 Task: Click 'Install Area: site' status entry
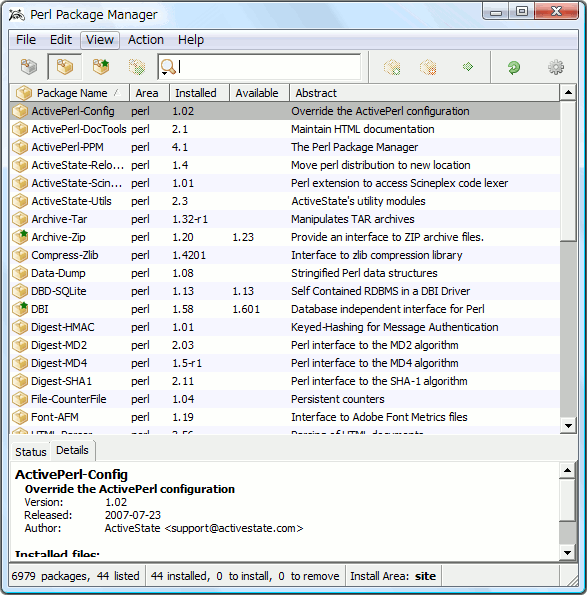393,576
